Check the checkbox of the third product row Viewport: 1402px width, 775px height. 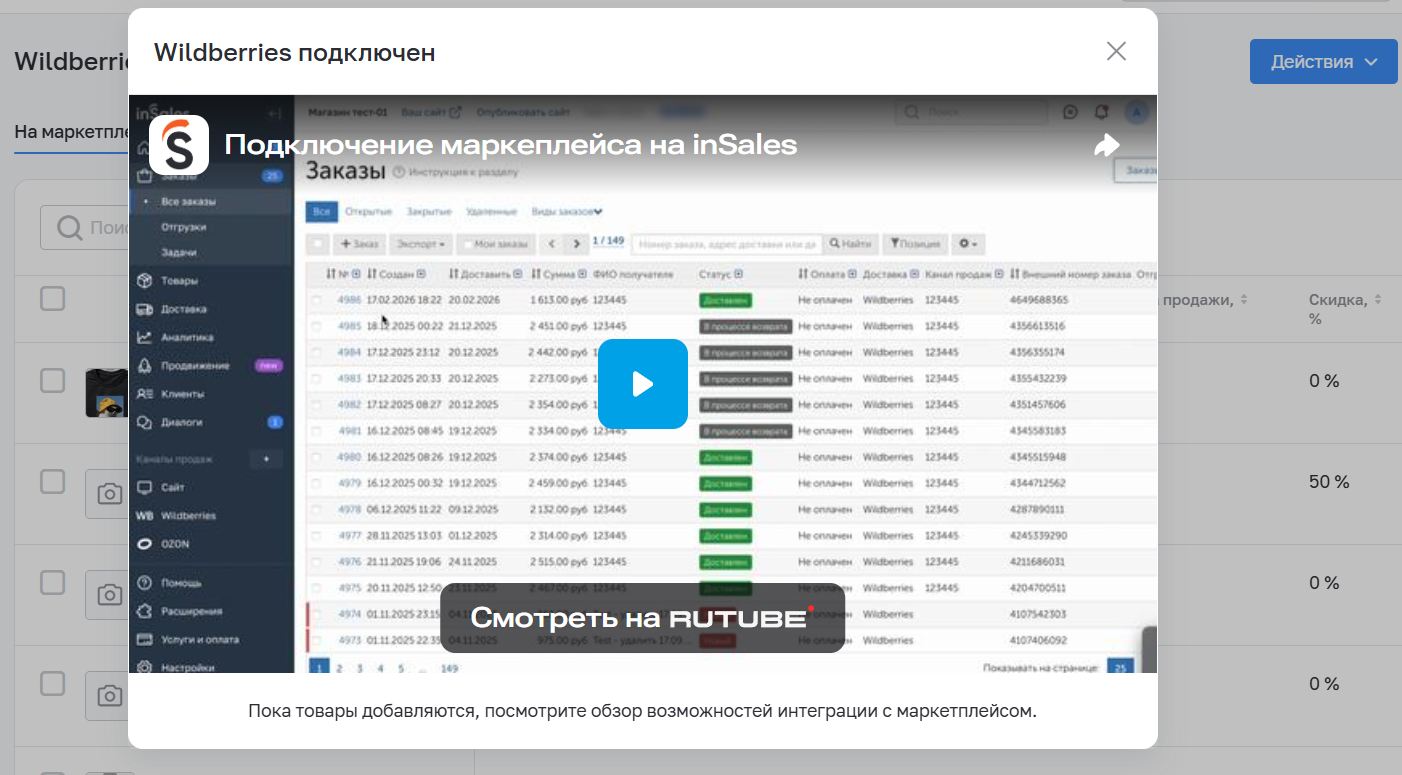pyautogui.click(x=52, y=582)
